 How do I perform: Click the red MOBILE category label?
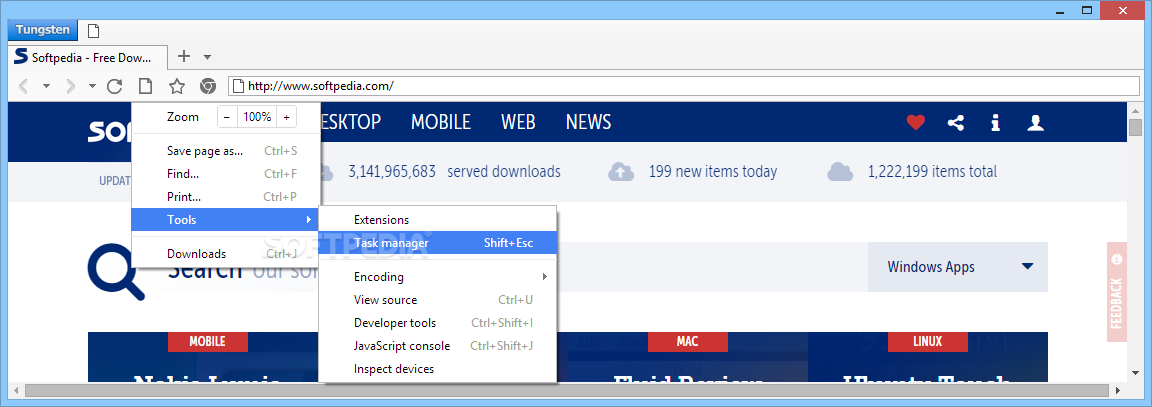coord(208,342)
